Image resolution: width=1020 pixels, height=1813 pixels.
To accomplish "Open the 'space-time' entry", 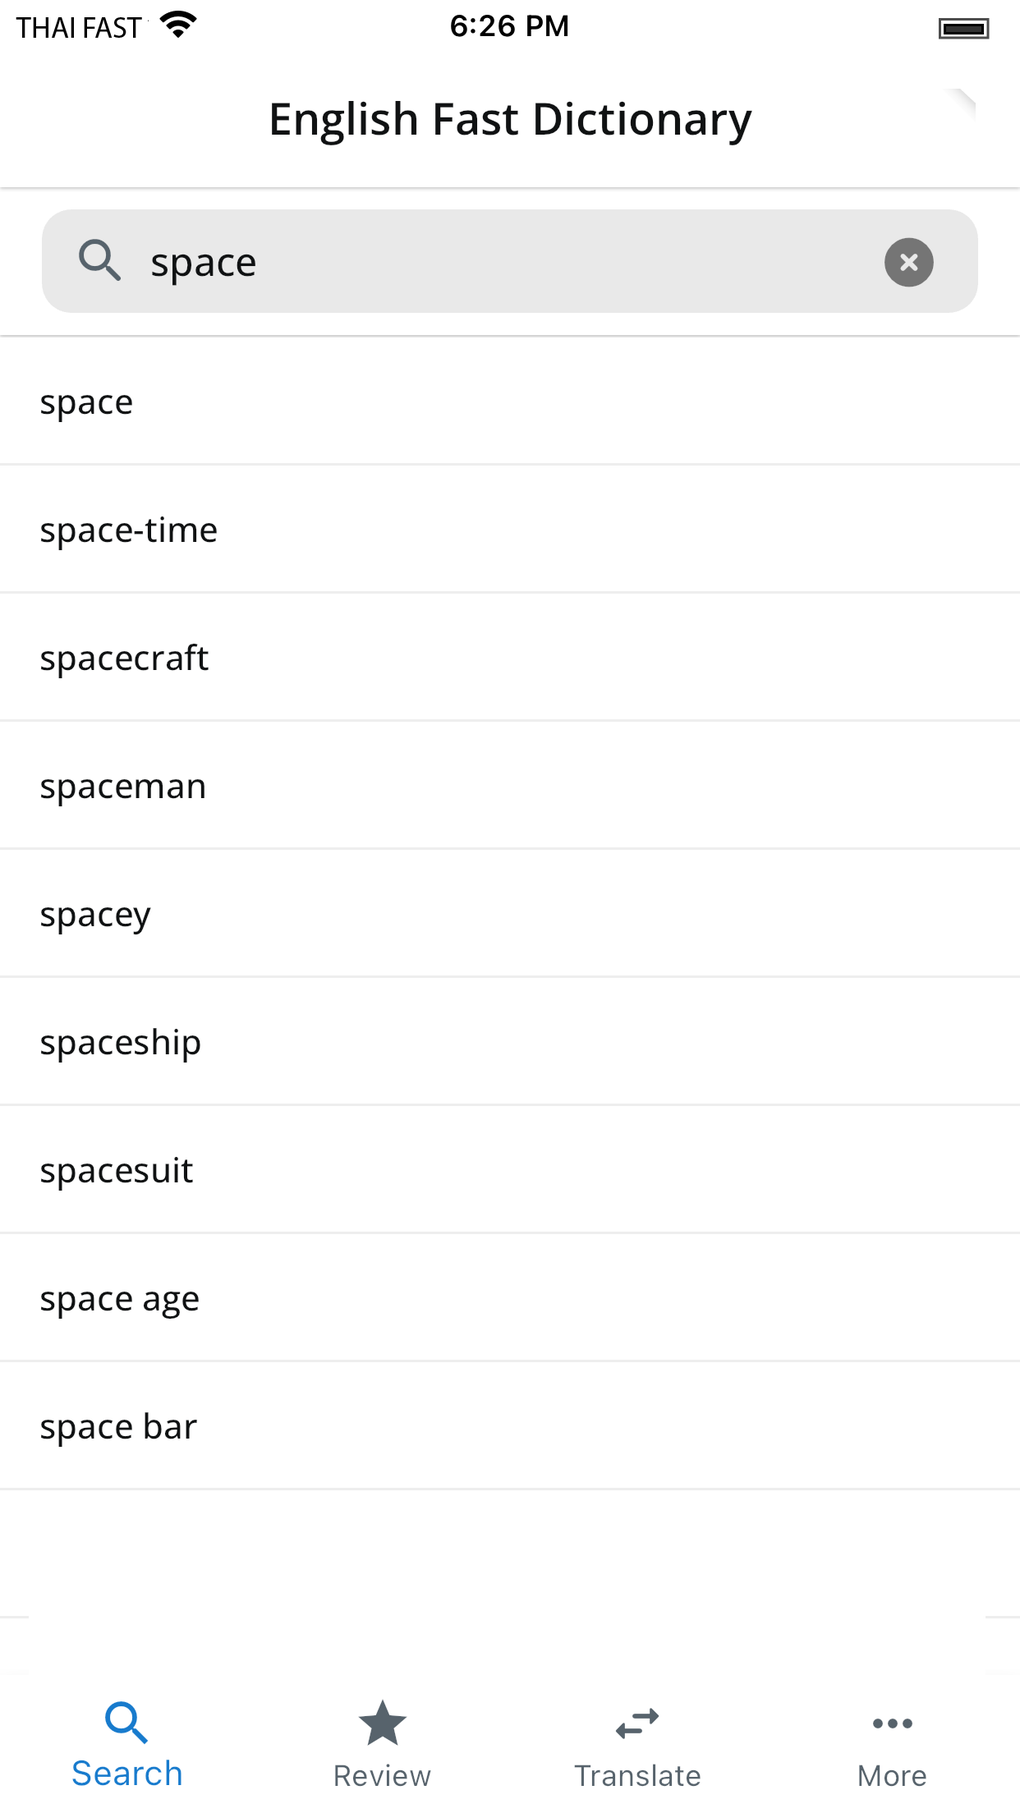I will tap(129, 530).
